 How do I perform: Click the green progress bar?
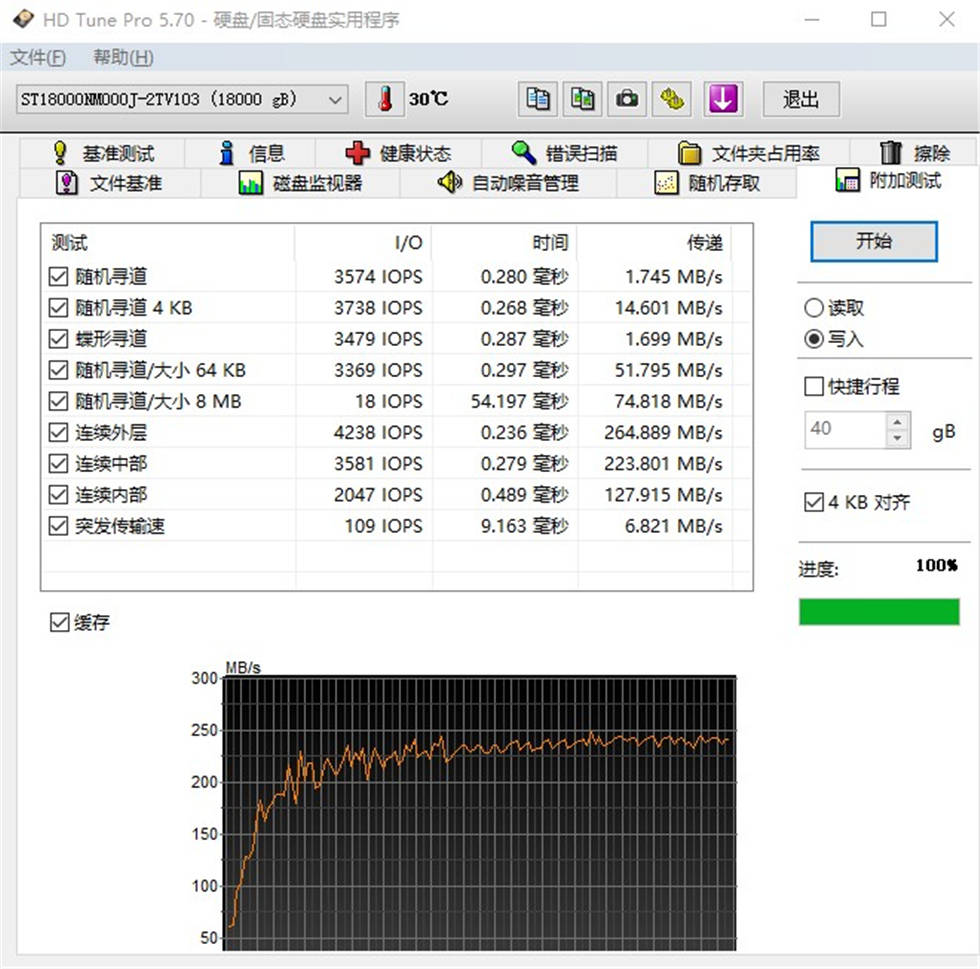click(879, 611)
